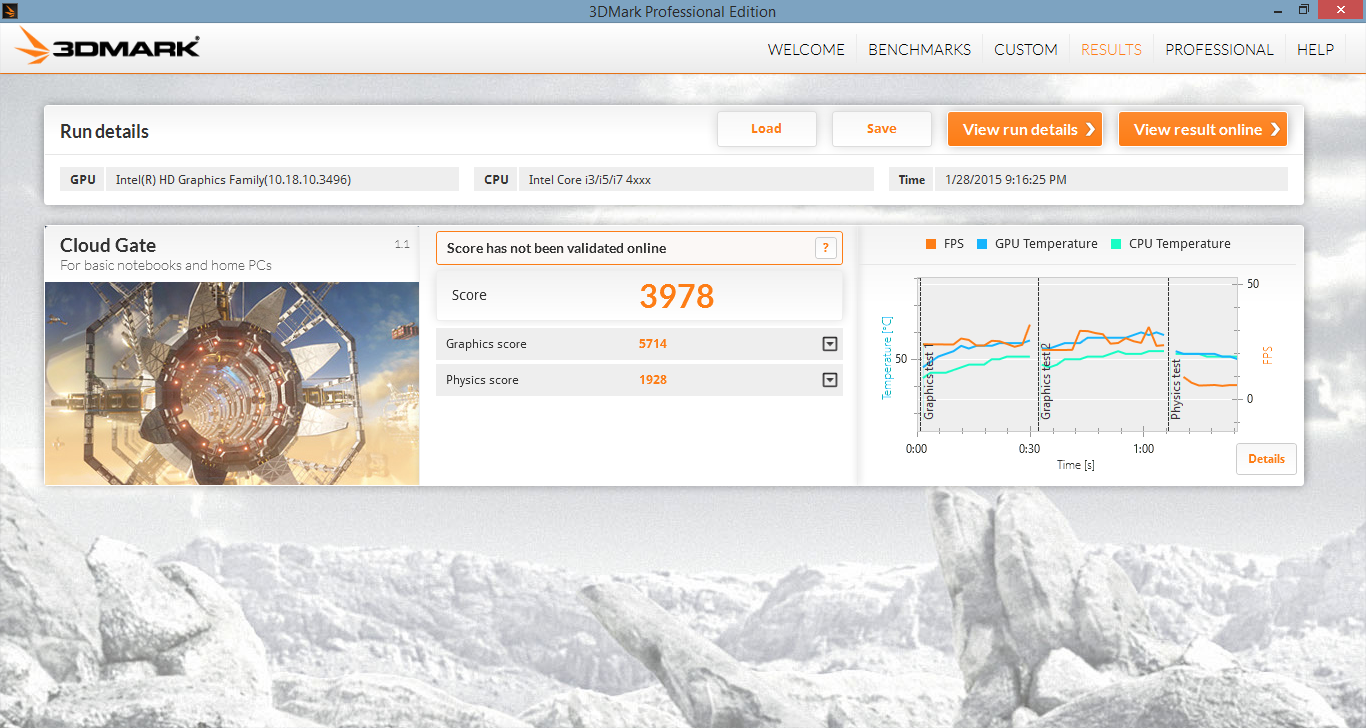
Task: Open the Benchmarks tab
Action: coord(919,49)
